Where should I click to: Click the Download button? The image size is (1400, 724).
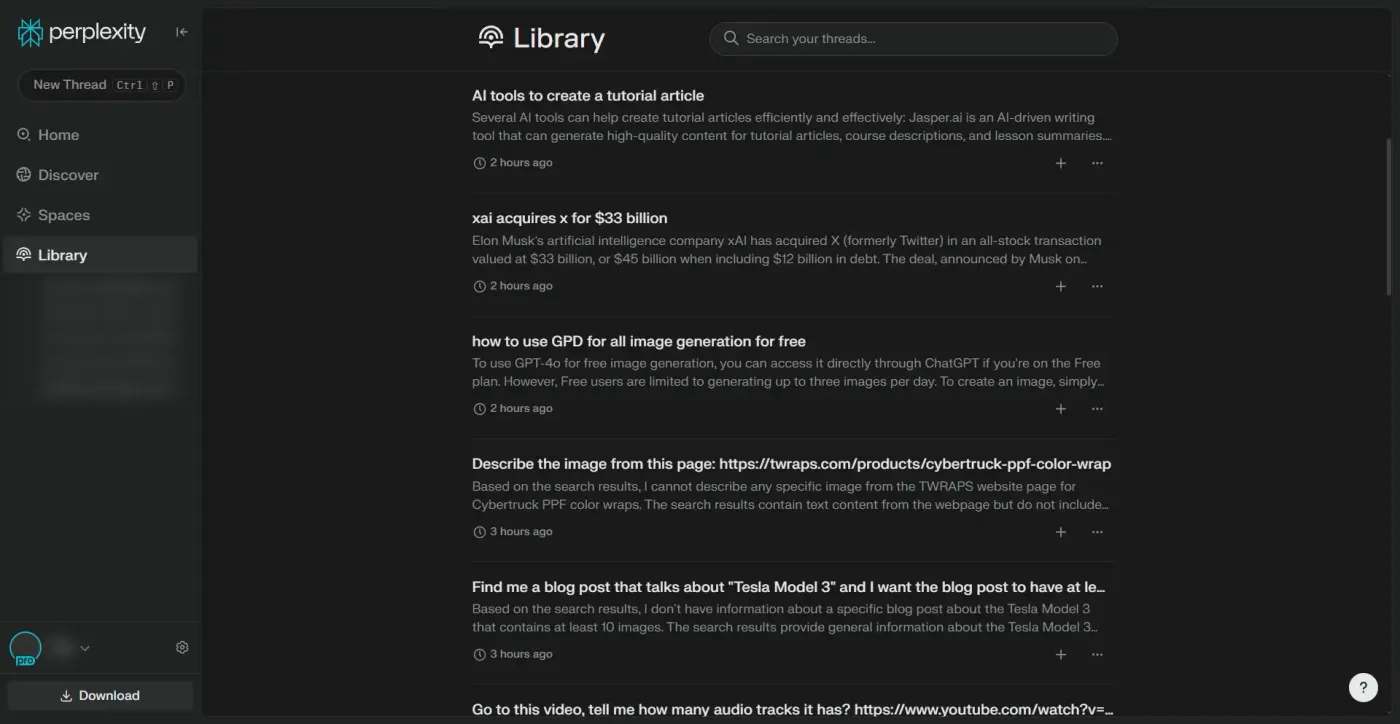pos(100,696)
